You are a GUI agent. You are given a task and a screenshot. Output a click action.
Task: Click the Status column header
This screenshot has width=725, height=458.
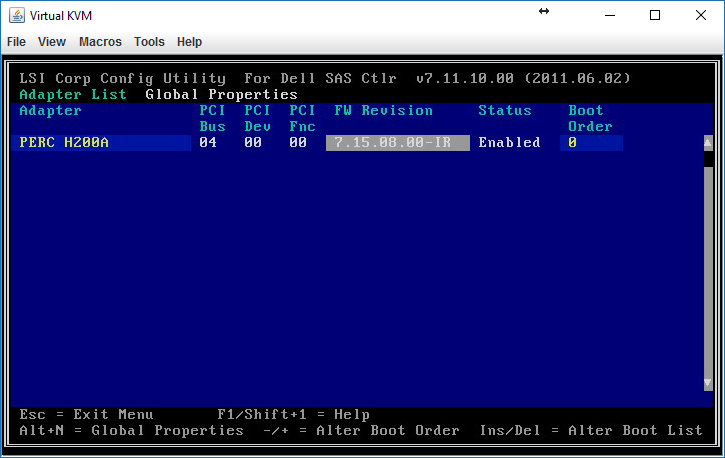point(504,110)
